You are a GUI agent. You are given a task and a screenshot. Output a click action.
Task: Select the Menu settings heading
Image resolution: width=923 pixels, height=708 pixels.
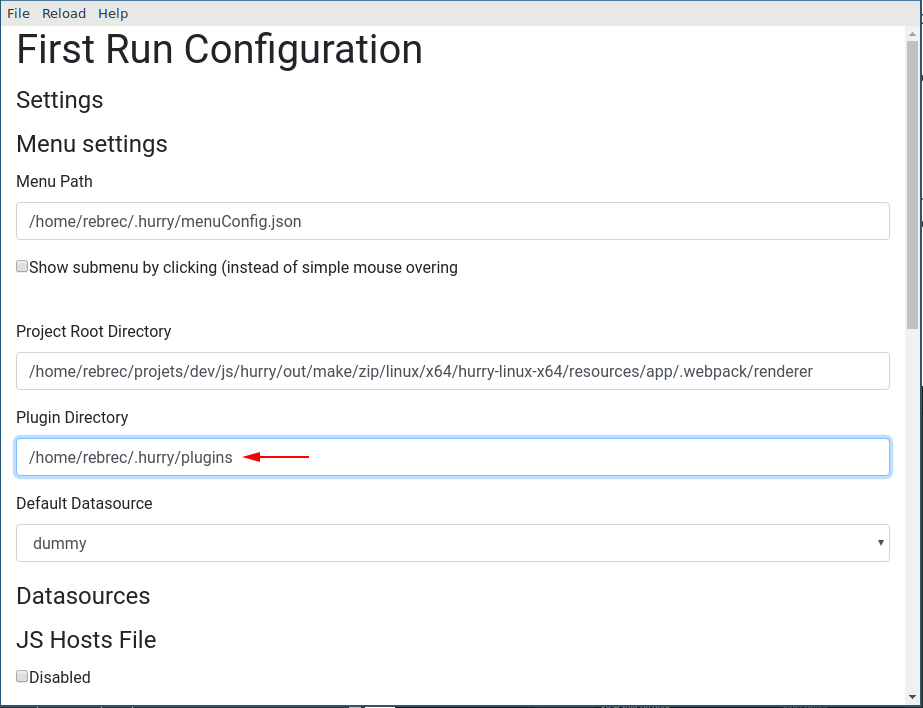pos(92,144)
